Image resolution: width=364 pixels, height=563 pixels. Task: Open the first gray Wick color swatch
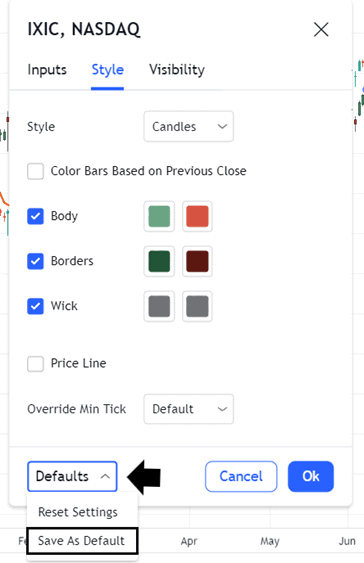pyautogui.click(x=159, y=306)
